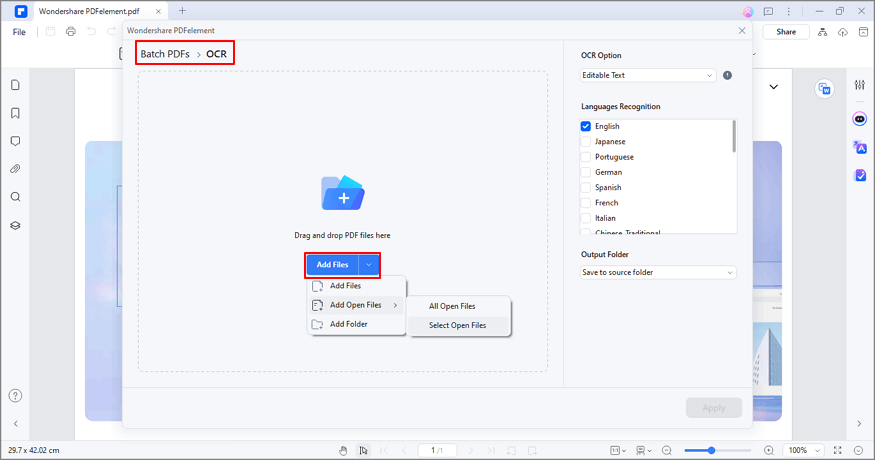
Task: Click the Apply button
Action: pos(714,408)
